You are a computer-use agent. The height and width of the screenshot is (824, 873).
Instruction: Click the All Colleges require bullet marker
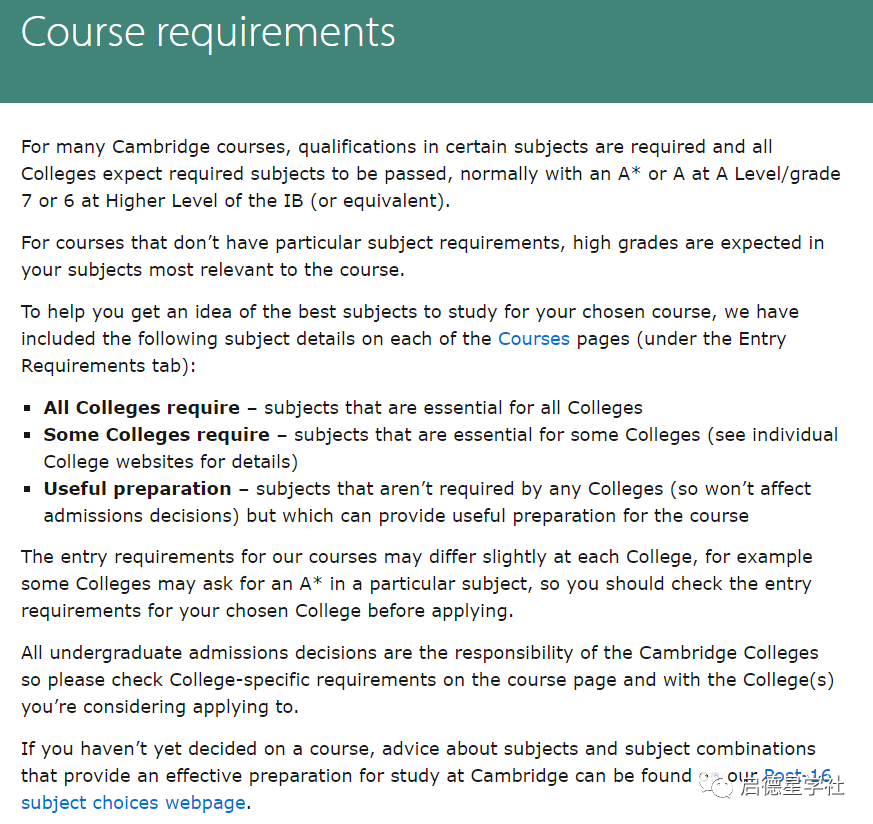tap(27, 408)
